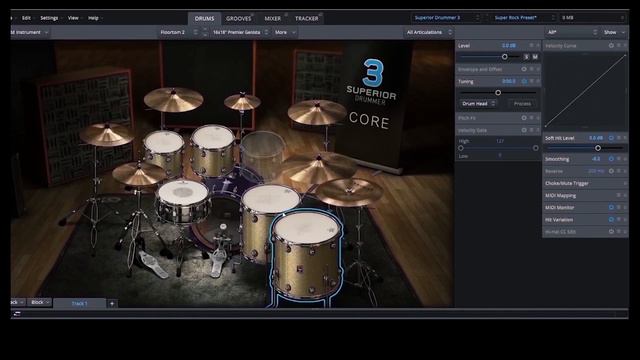640x360 pixels.
Task: Mute the drum with M button
Action: [x=535, y=57]
